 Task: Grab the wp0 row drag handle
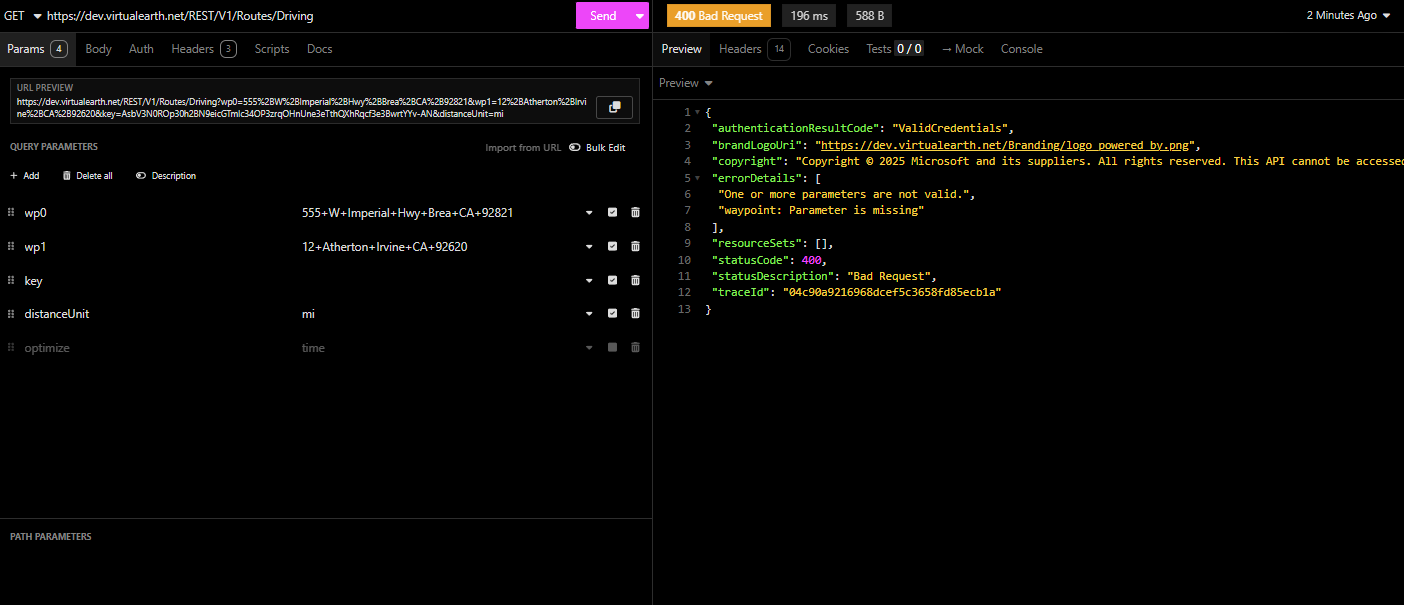coord(12,212)
